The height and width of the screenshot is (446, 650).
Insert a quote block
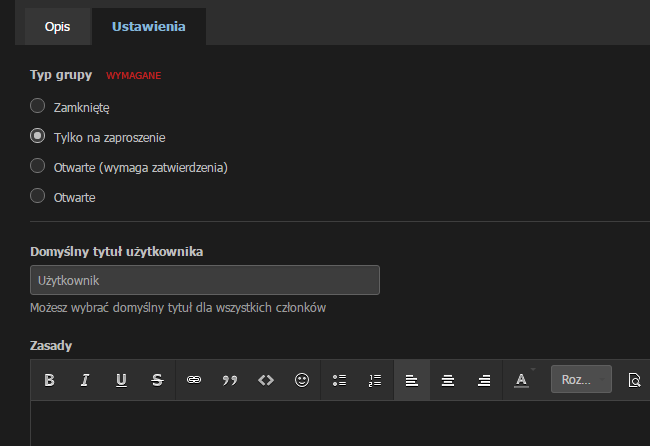[230, 380]
